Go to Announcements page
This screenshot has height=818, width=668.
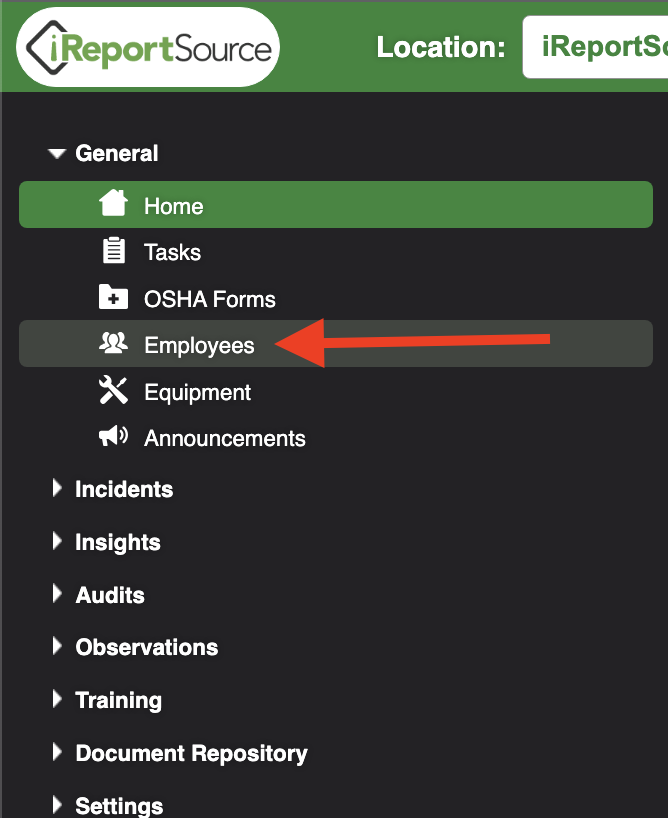coord(336,437)
